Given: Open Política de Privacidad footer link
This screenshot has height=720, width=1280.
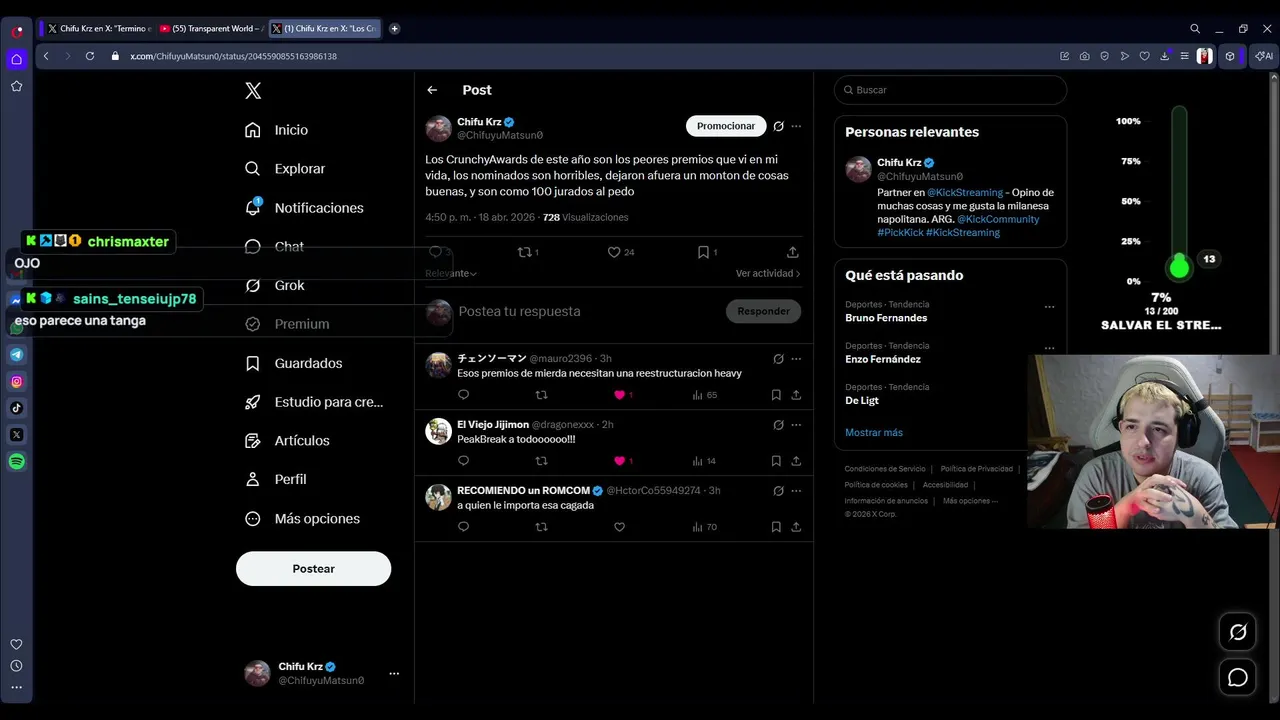Looking at the screenshot, I should click(x=977, y=469).
